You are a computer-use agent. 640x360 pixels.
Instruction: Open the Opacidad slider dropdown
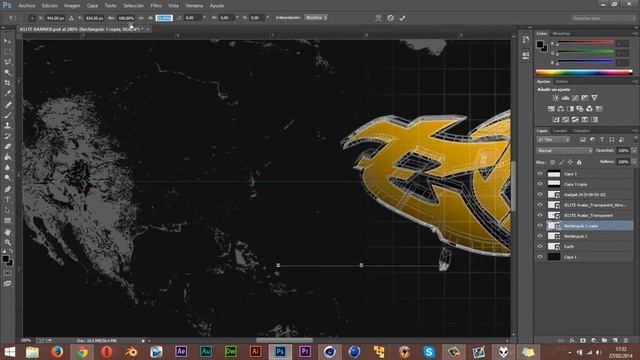pos(634,151)
